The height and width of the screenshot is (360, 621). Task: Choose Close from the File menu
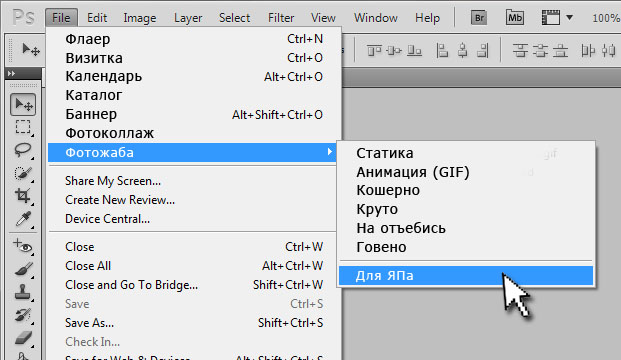[x=194, y=247]
